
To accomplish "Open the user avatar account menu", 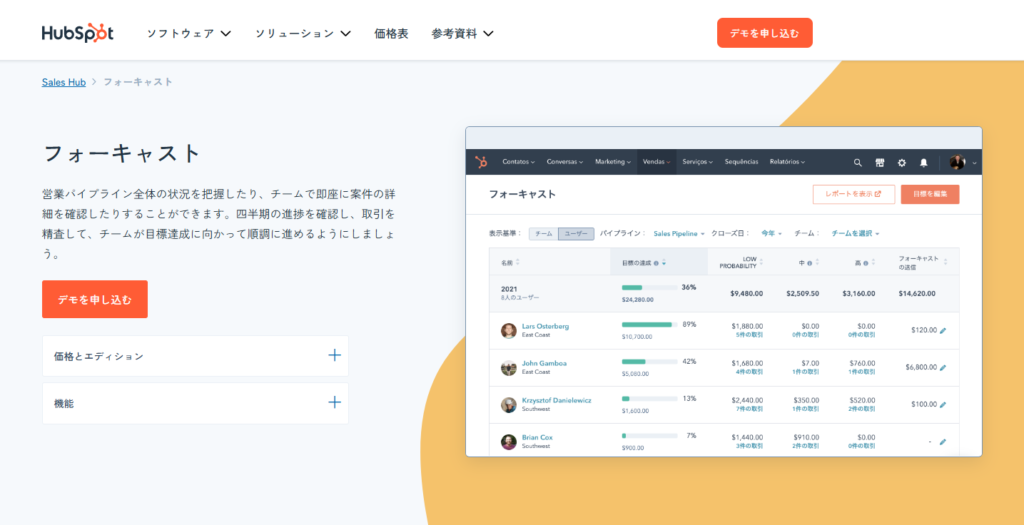I will [963, 163].
